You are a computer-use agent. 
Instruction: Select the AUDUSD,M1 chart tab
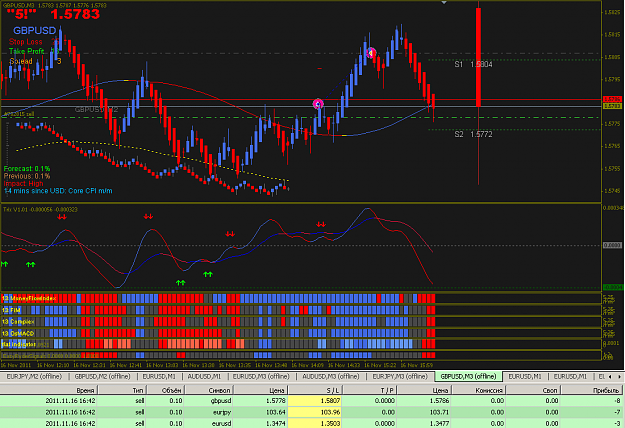tap(204, 376)
